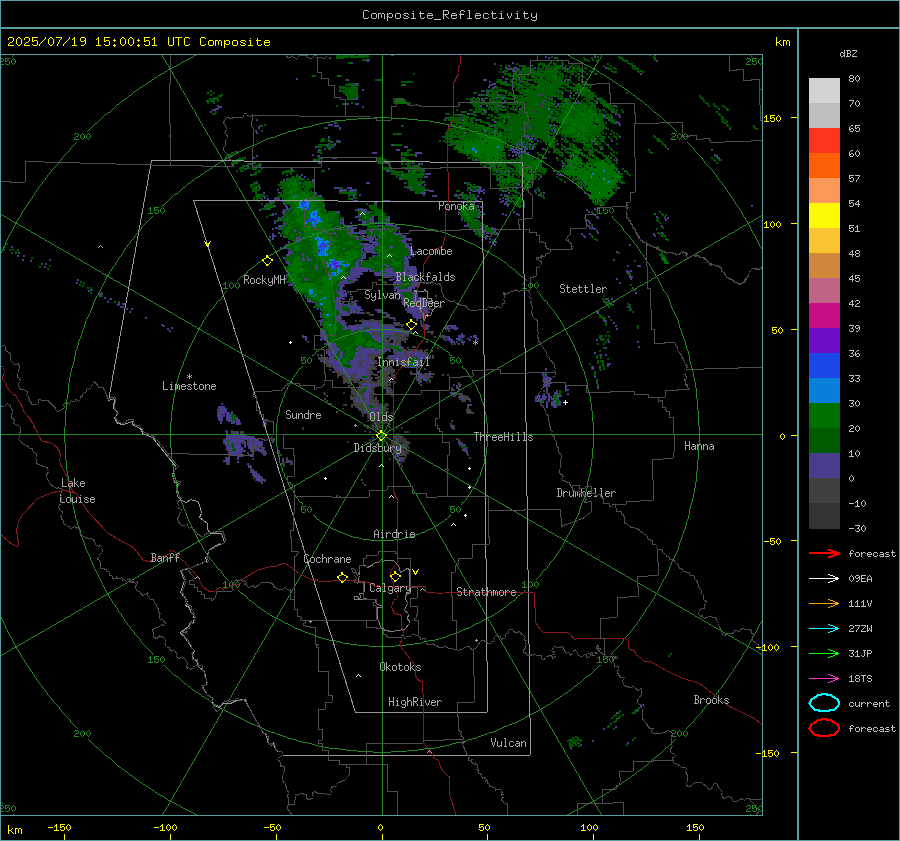Click the orange 60 dBZ swatch
Image resolution: width=900 pixels, height=841 pixels.
pos(824,165)
